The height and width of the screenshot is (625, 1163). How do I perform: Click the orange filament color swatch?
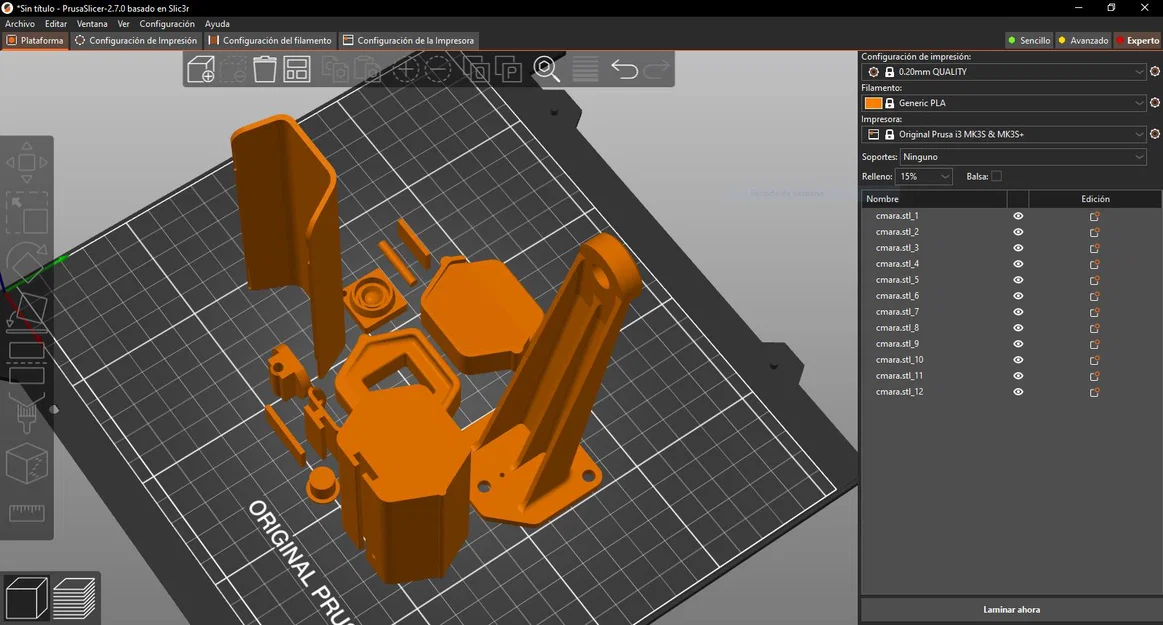coord(873,103)
